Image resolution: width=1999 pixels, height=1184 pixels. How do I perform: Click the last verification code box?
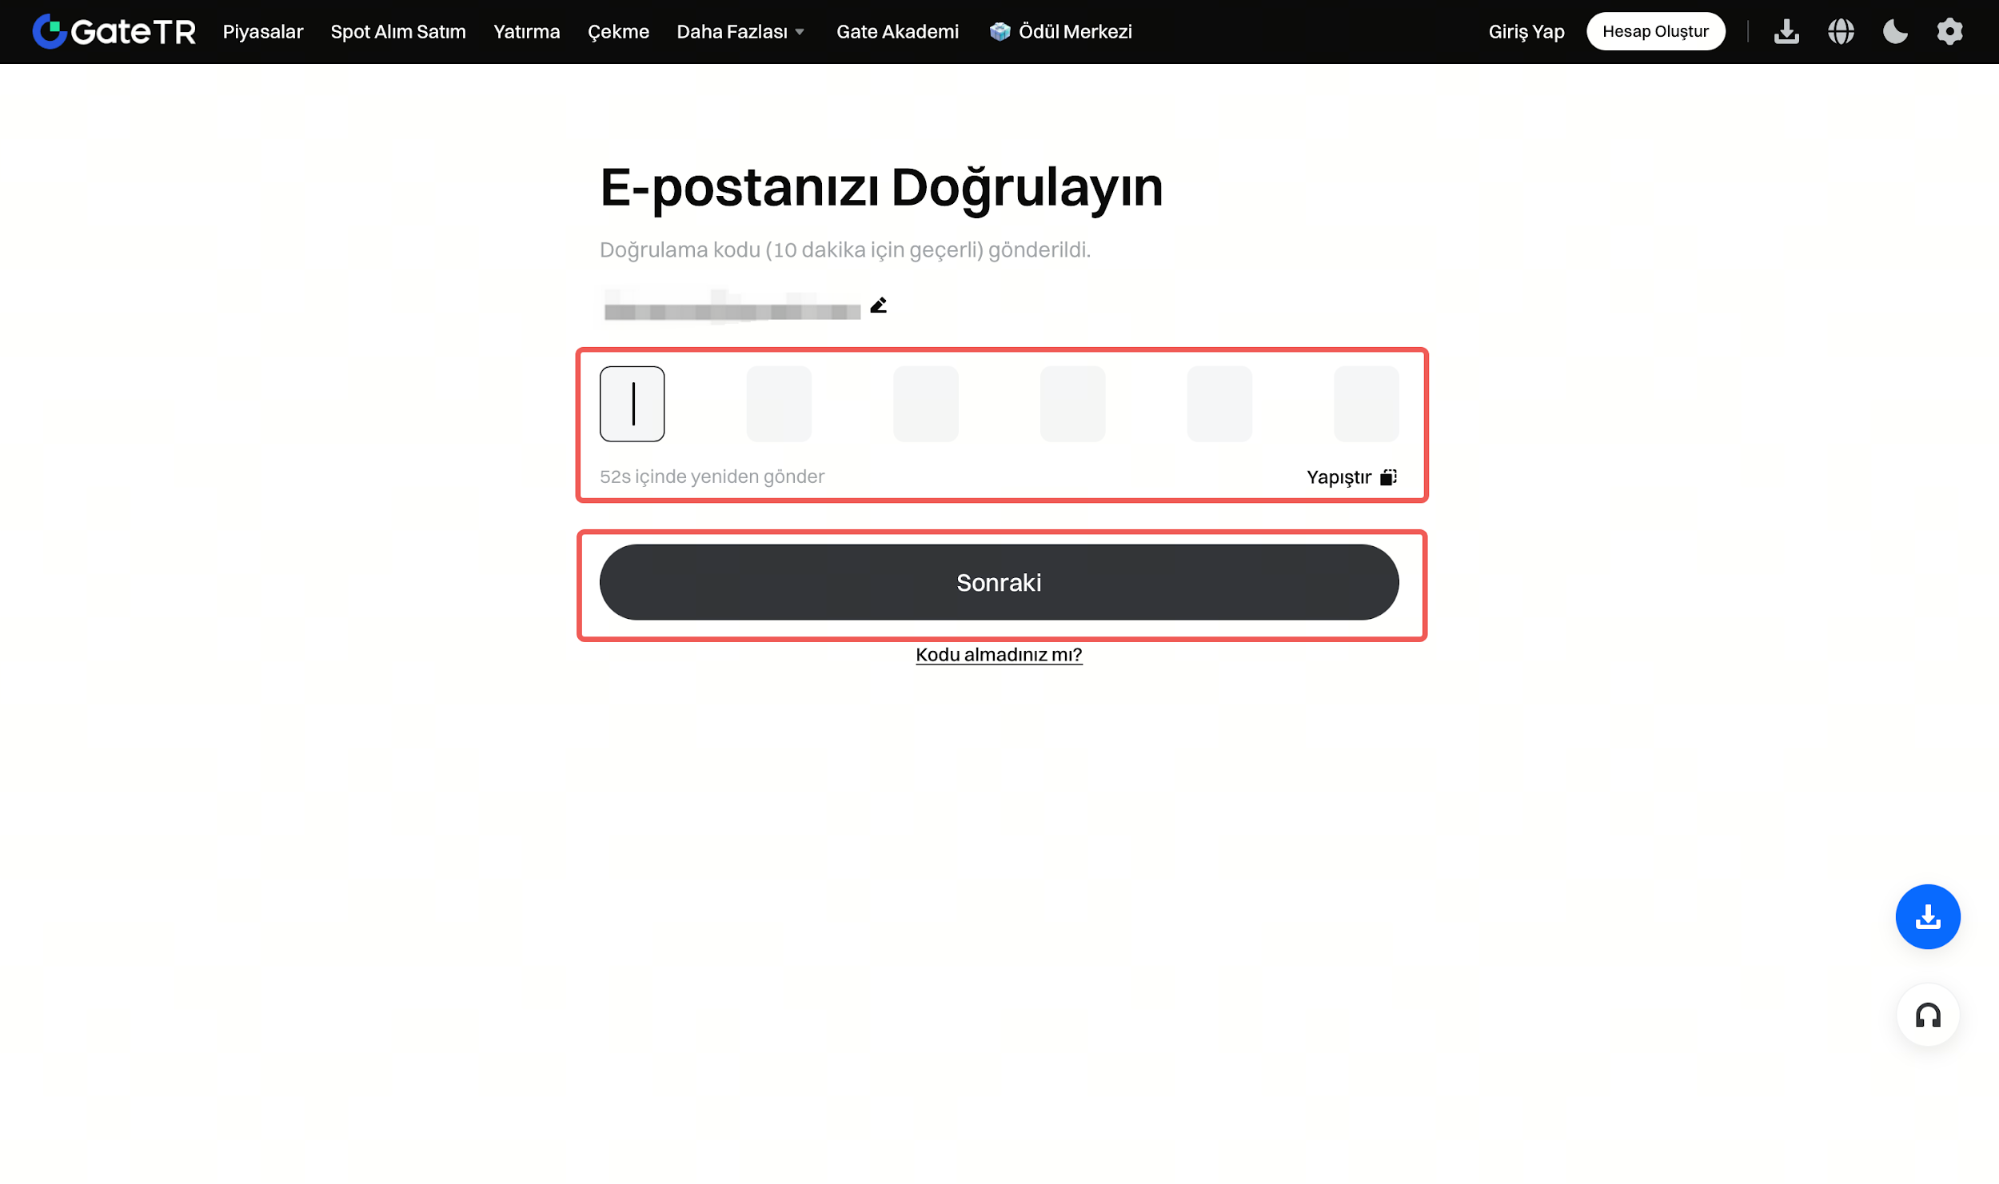pos(1366,404)
